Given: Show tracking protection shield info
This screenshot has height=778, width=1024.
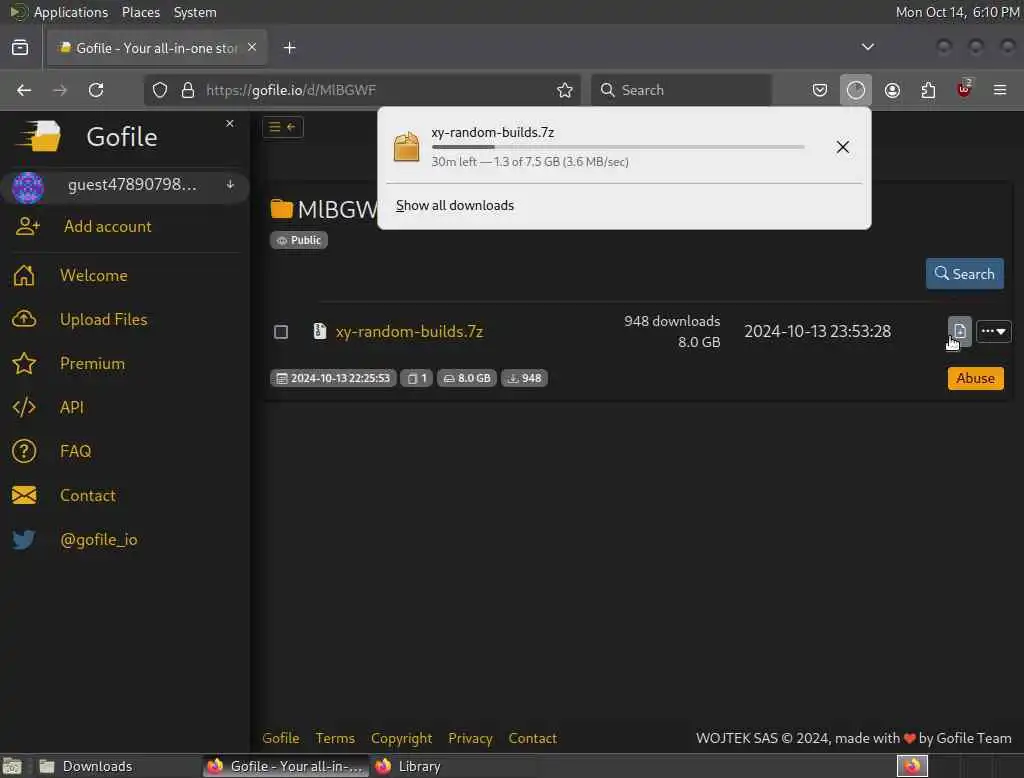Looking at the screenshot, I should [x=160, y=90].
